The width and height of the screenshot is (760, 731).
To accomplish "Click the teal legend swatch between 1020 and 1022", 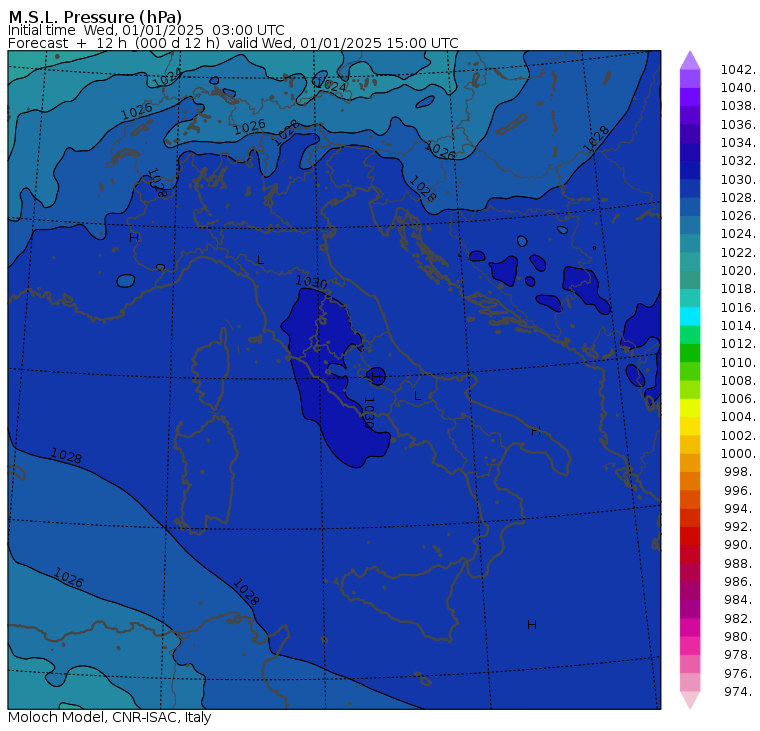I will pos(690,261).
